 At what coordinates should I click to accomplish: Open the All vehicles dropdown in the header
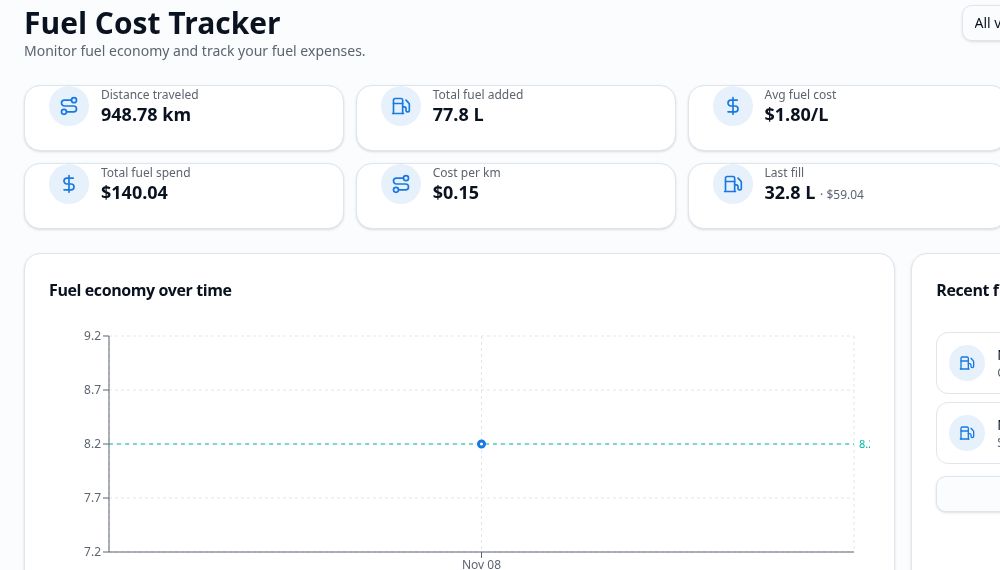[982, 23]
